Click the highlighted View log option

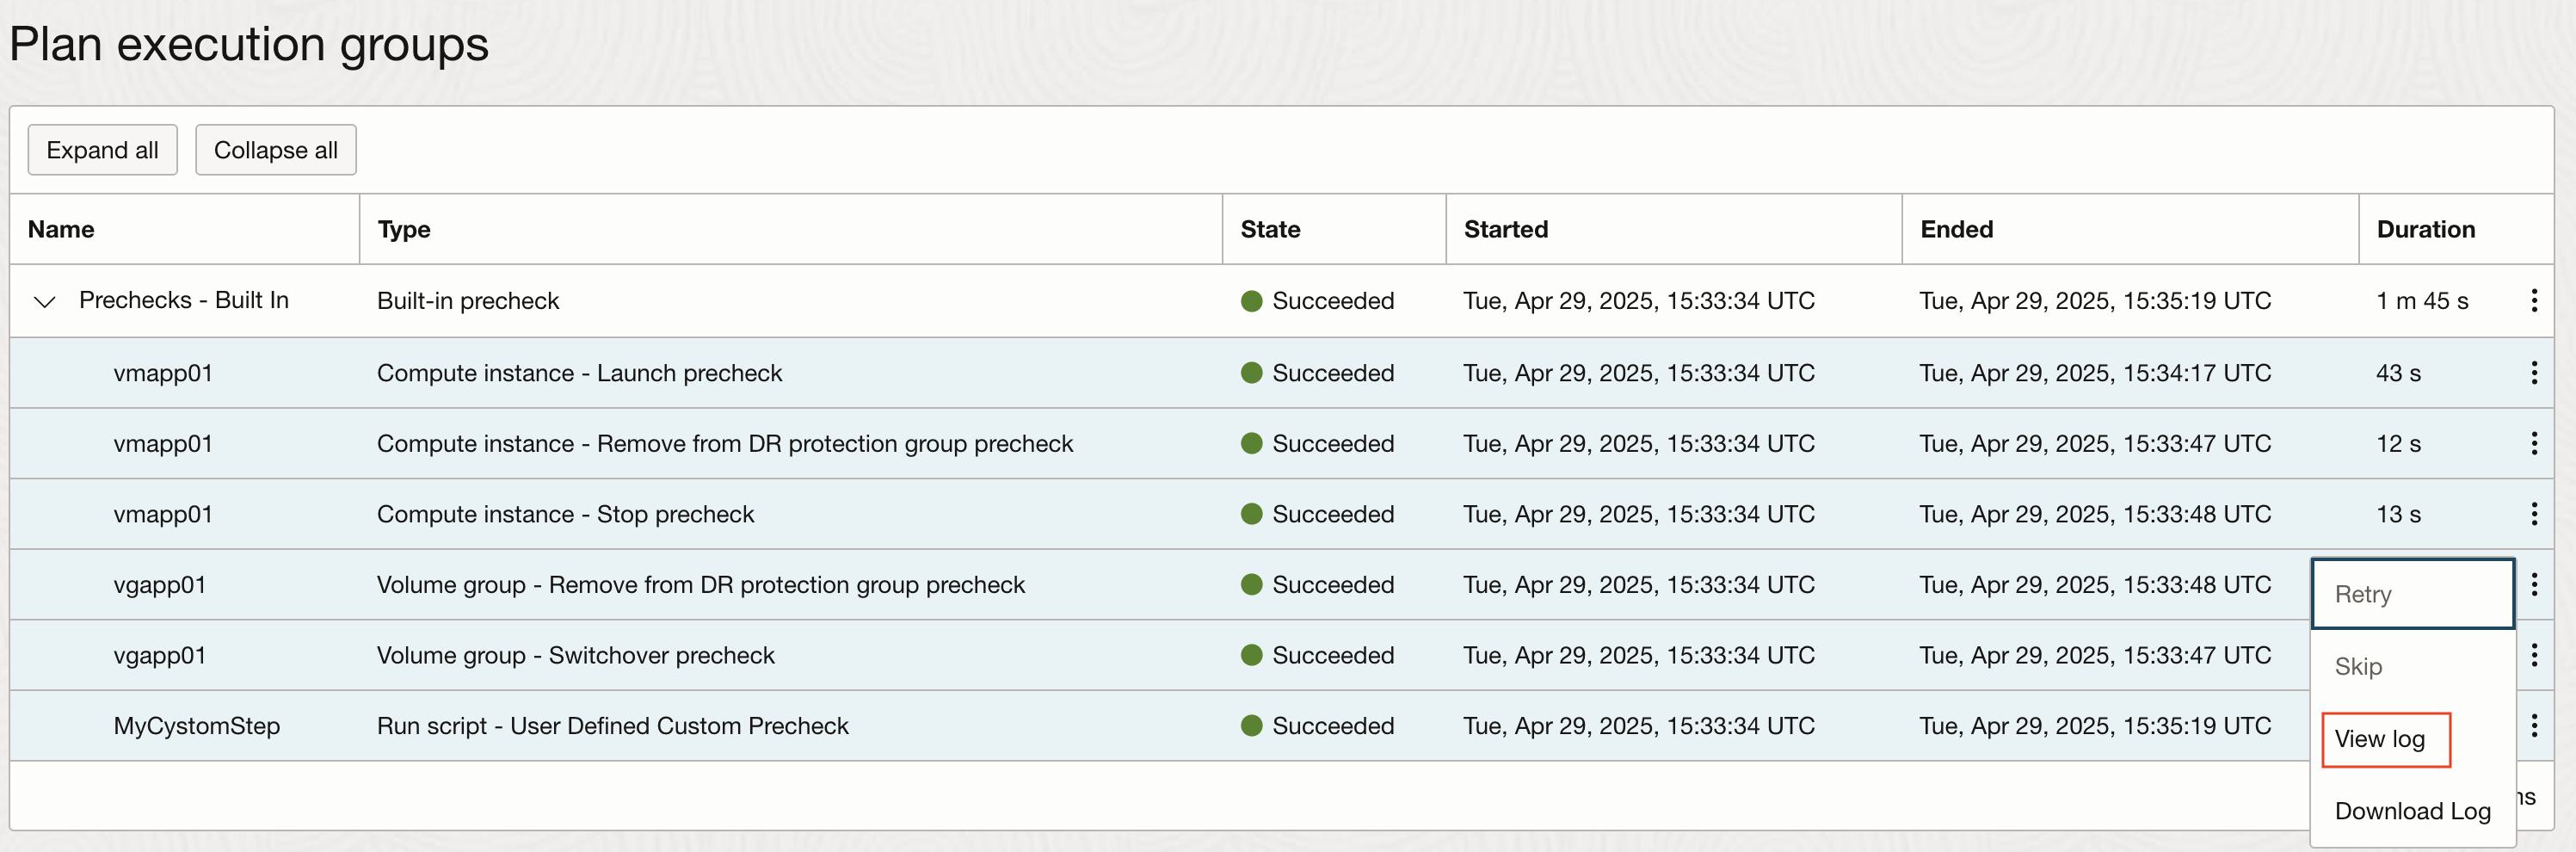[x=2381, y=739]
